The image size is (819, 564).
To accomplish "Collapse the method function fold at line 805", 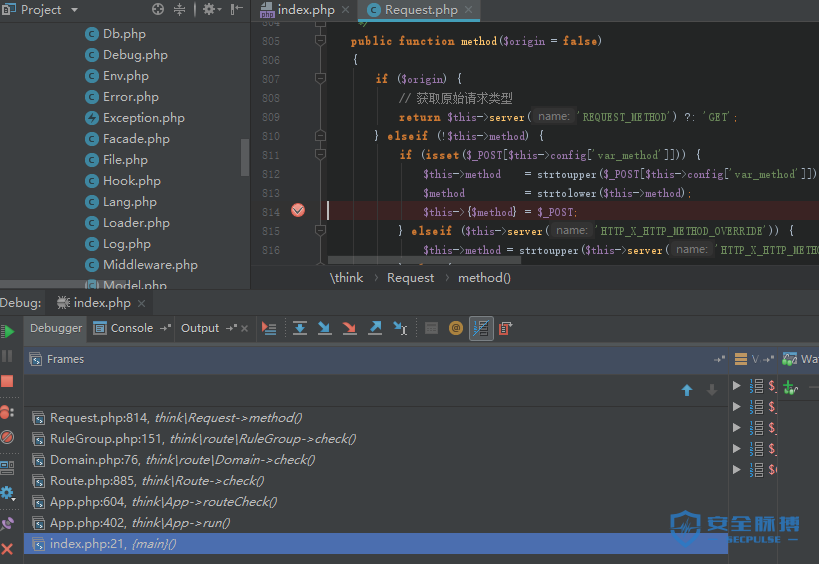I will click(321, 40).
